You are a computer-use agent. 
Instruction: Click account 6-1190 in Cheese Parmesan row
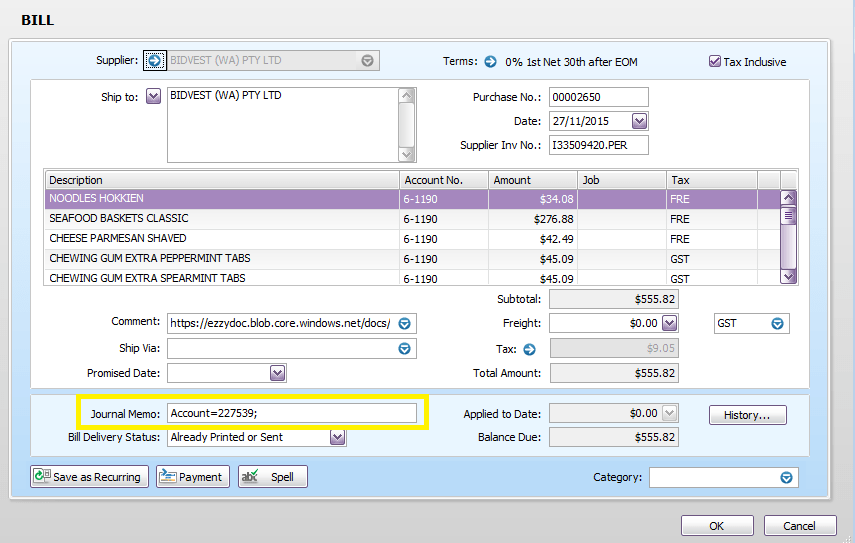click(x=444, y=239)
